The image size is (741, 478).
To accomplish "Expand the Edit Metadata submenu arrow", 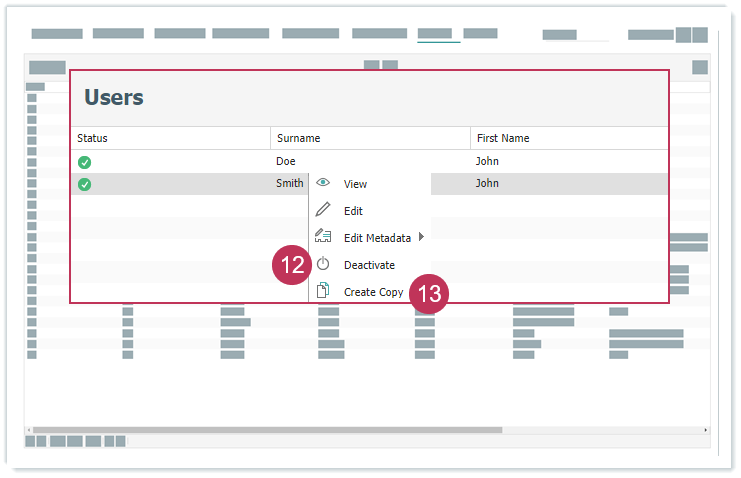I will coord(421,238).
